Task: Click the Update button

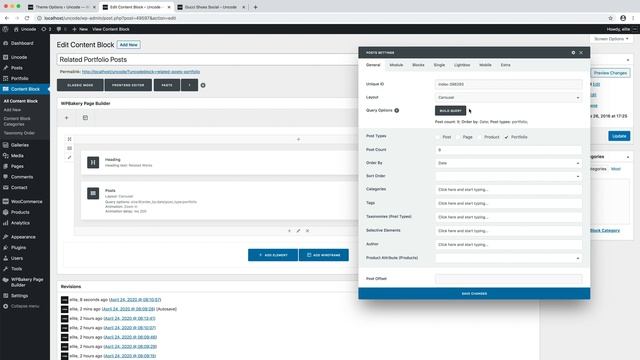Action: [x=619, y=136]
